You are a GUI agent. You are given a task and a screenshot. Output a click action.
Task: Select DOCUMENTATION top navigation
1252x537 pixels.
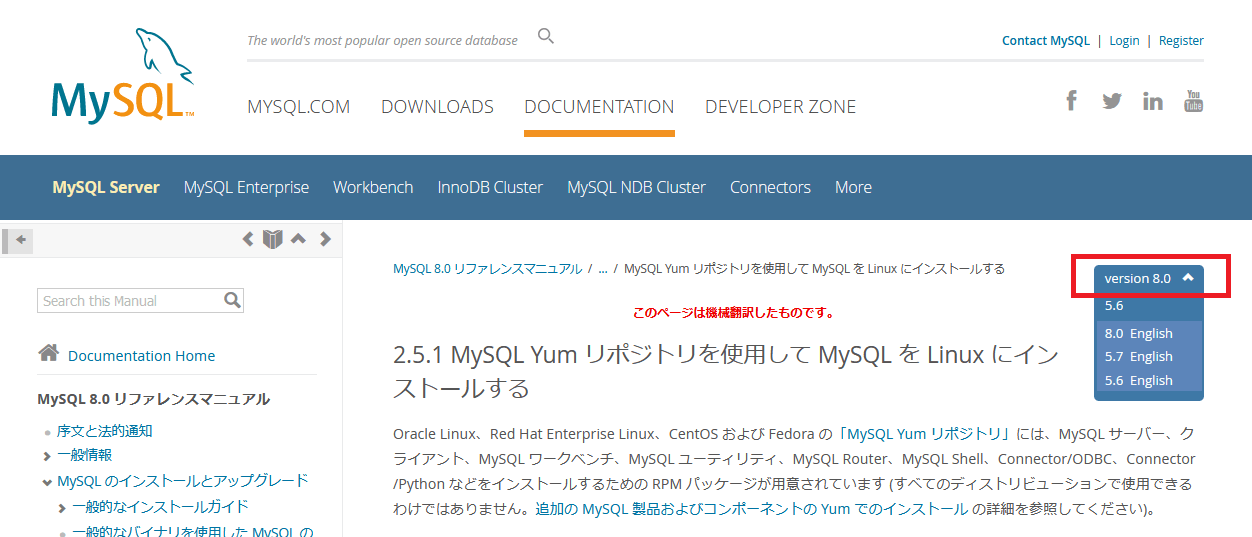[x=599, y=106]
